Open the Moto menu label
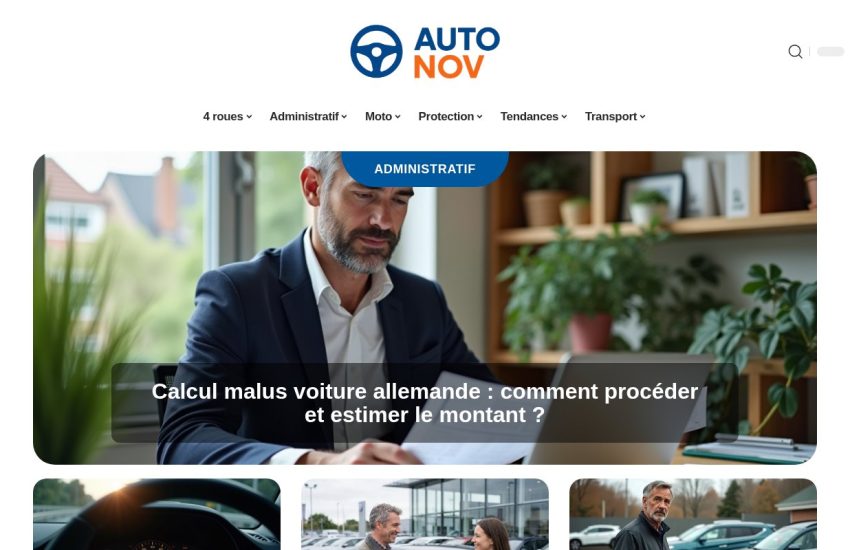Screen dimensions: 850x550 coord(378,117)
